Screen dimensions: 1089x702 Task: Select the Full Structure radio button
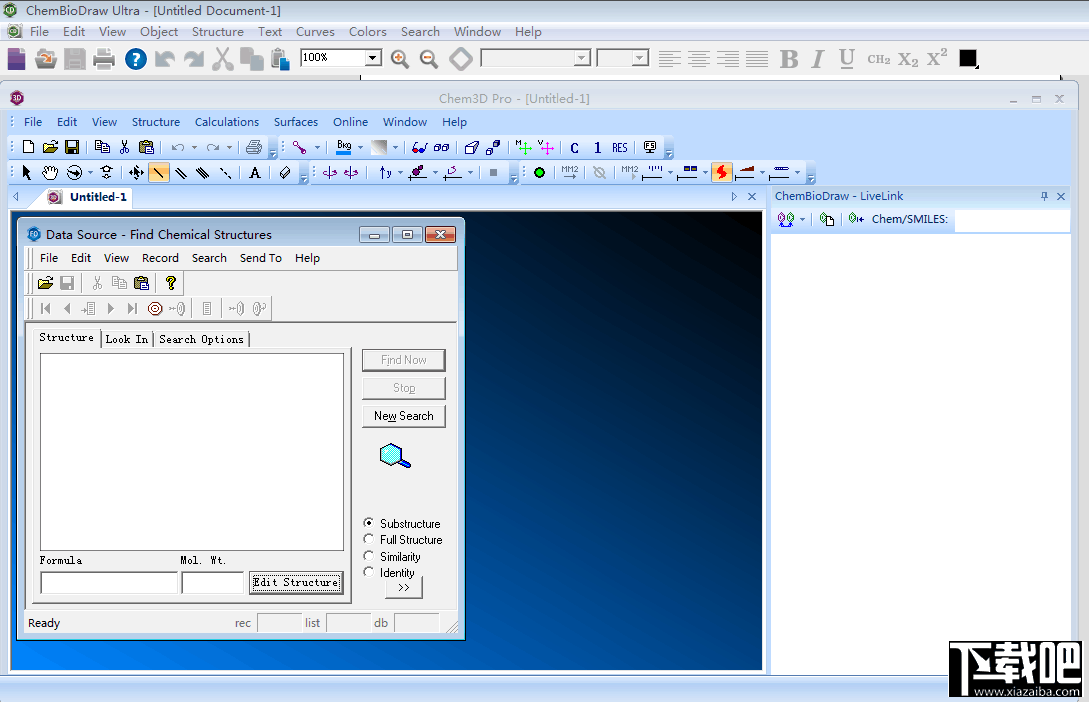[x=368, y=539]
